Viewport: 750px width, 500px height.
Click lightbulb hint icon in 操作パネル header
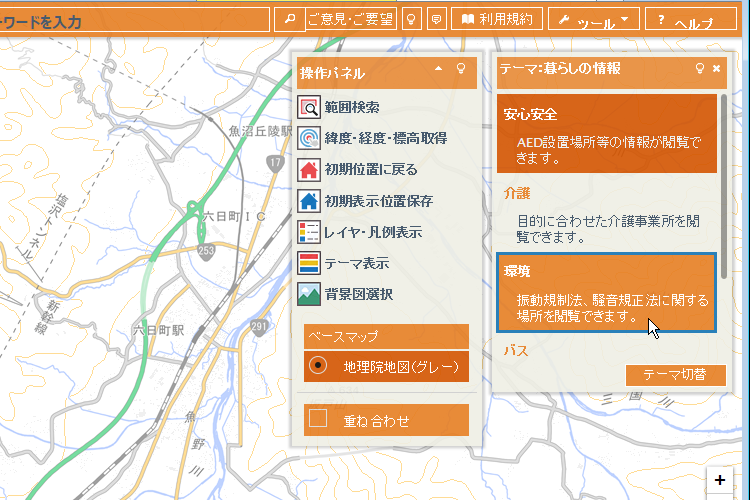pos(461,68)
